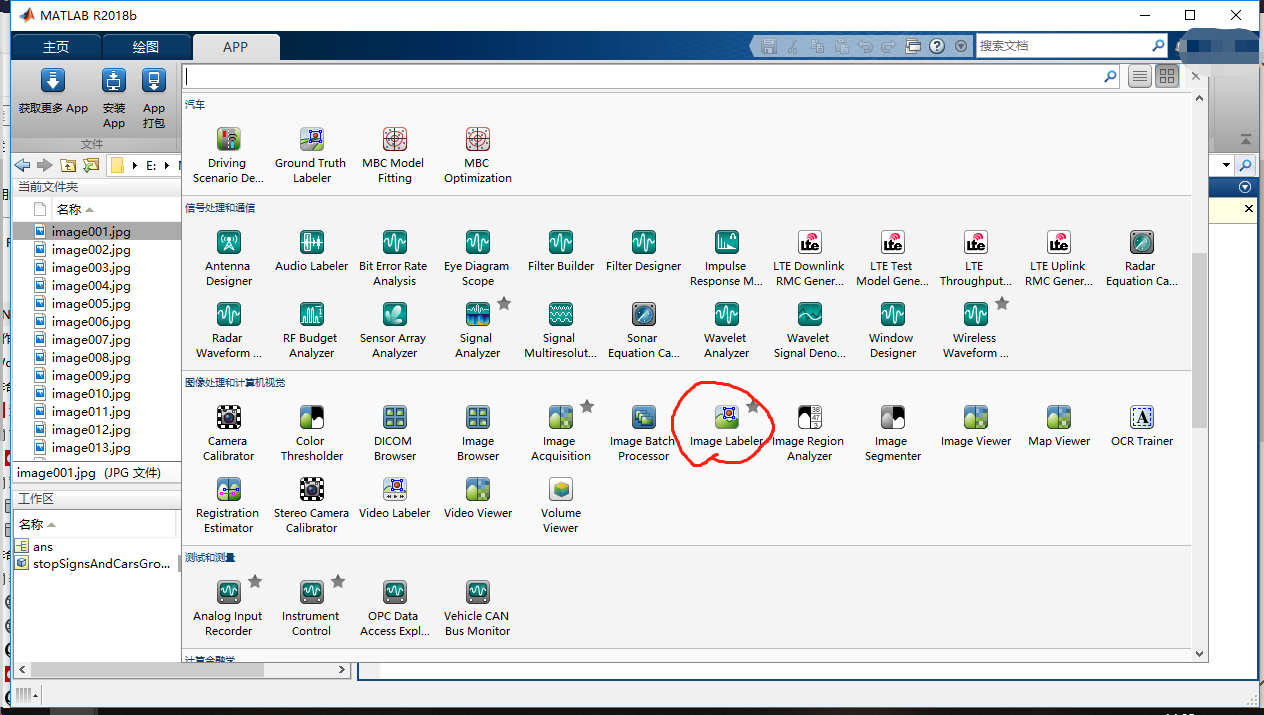Go back using folder navigation arrow
The width and height of the screenshot is (1264, 715).
22,165
